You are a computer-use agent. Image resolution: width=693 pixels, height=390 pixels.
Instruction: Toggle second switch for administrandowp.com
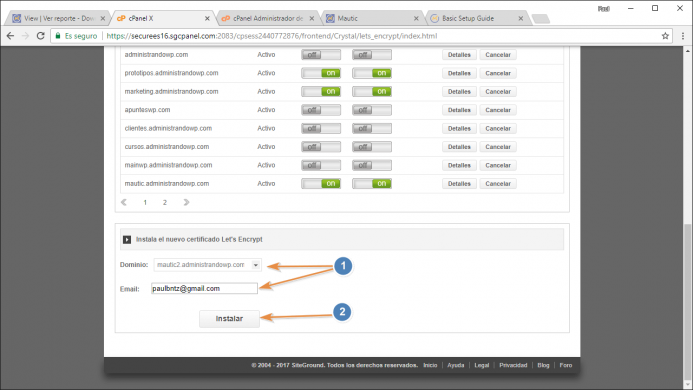click(x=372, y=55)
